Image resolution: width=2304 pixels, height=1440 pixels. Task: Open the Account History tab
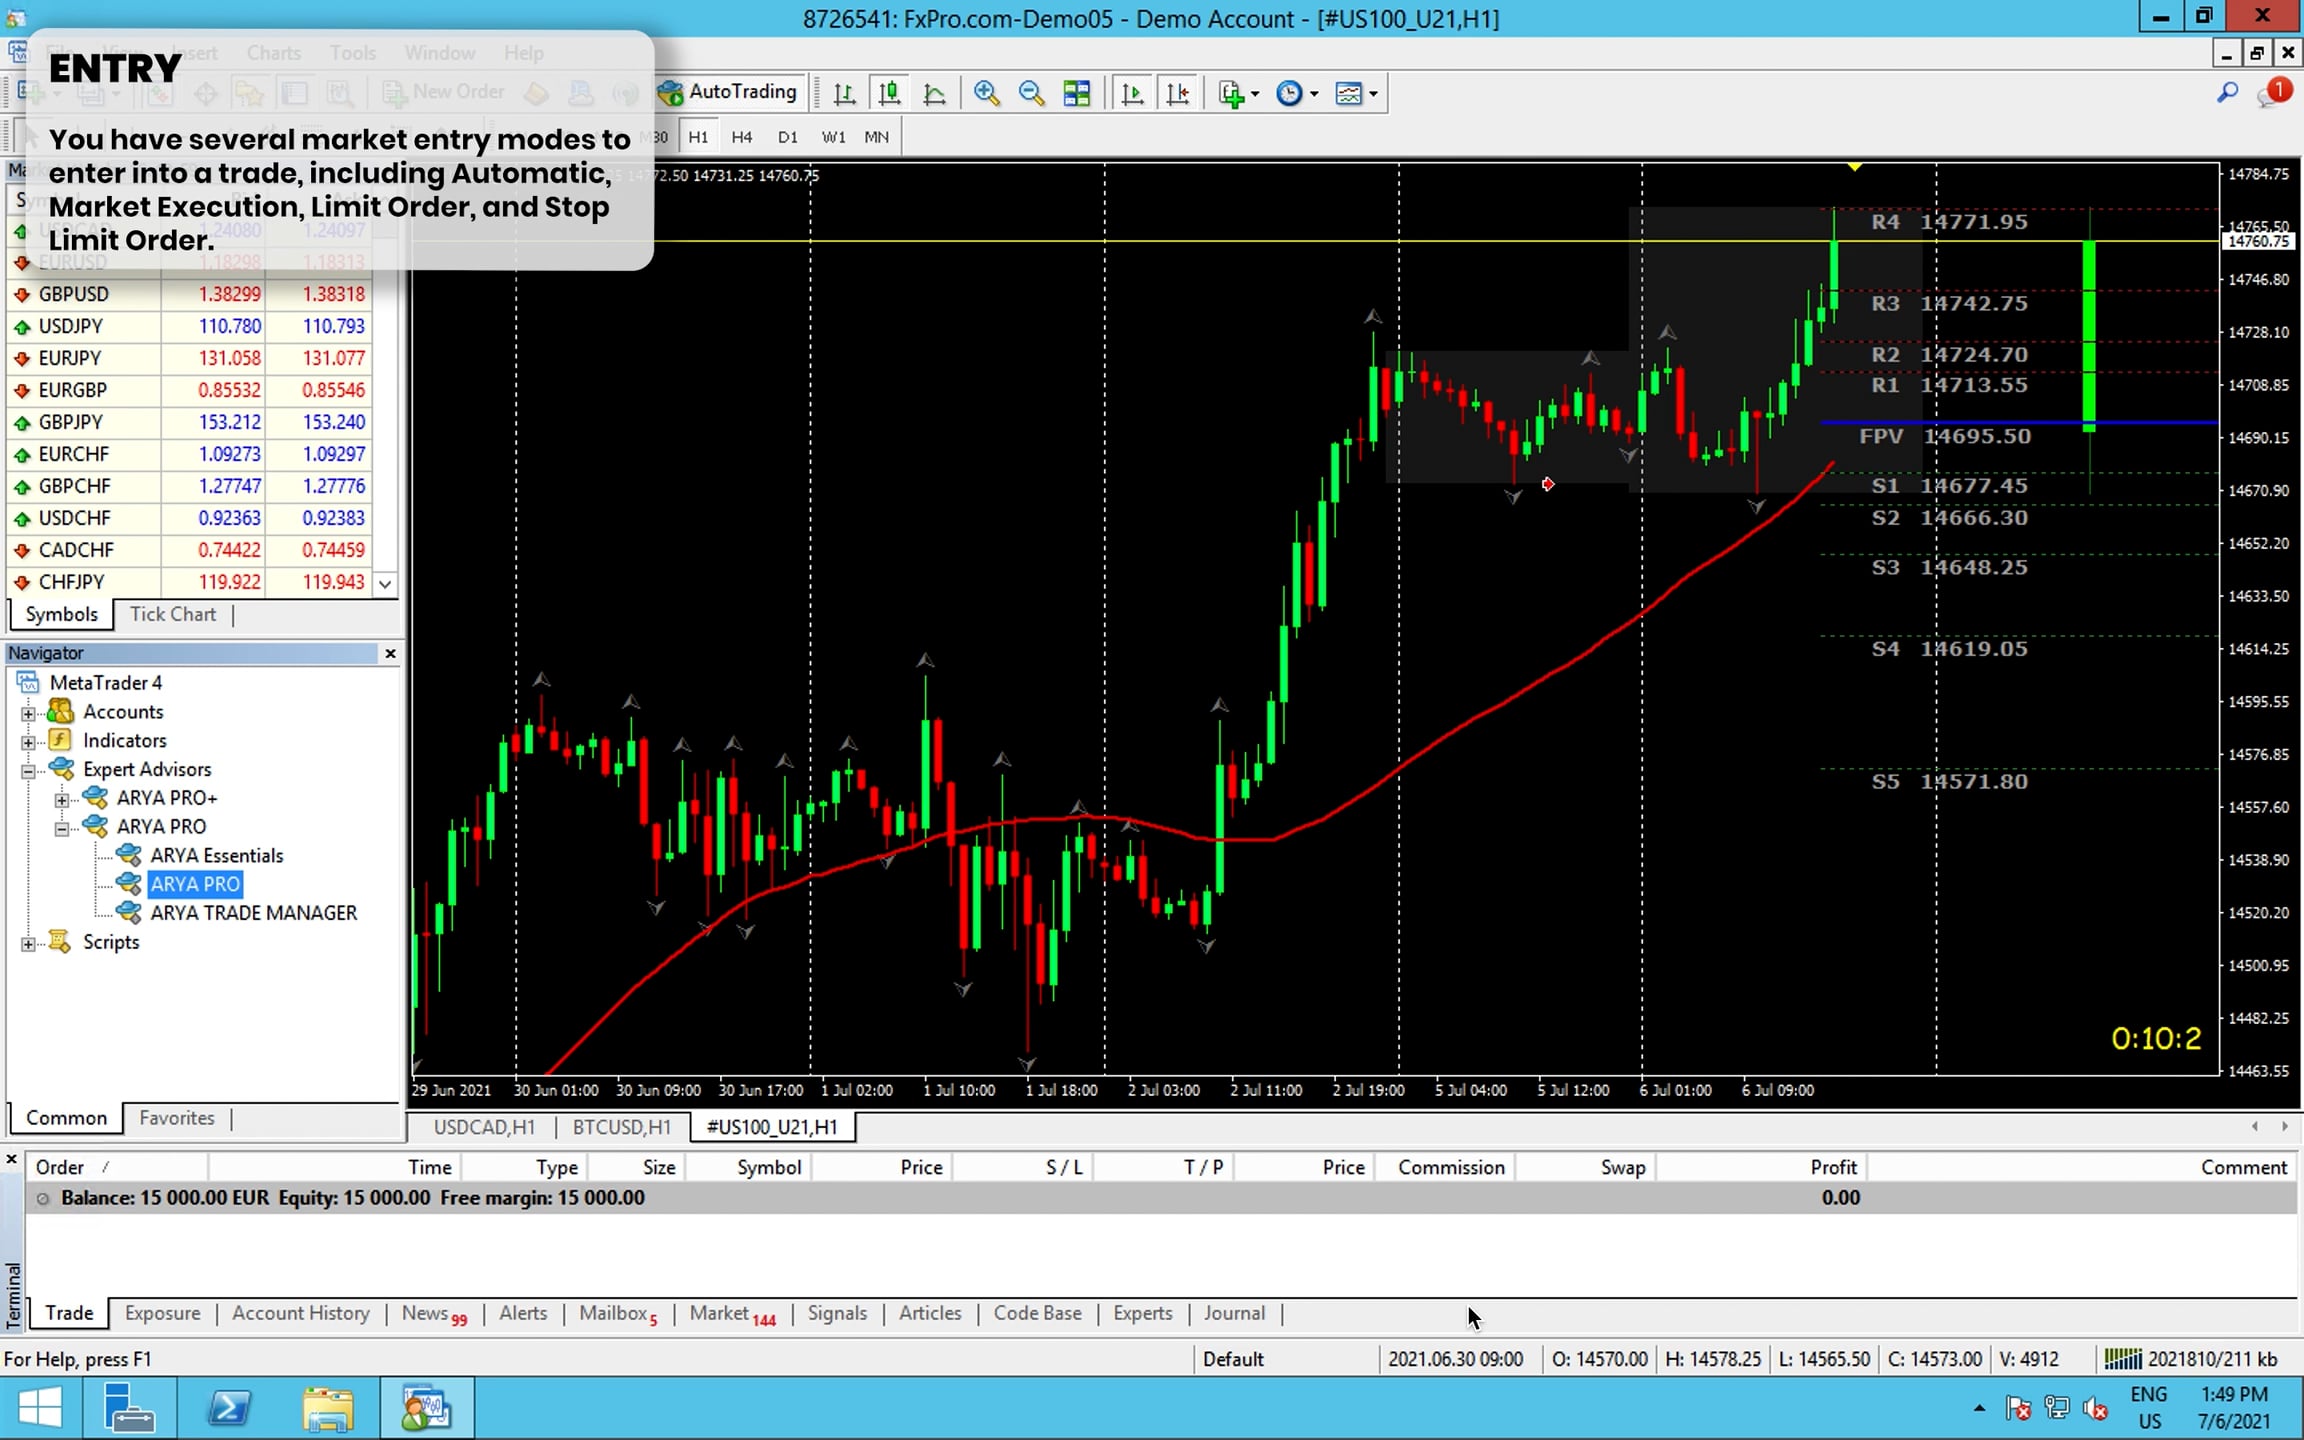coord(300,1313)
